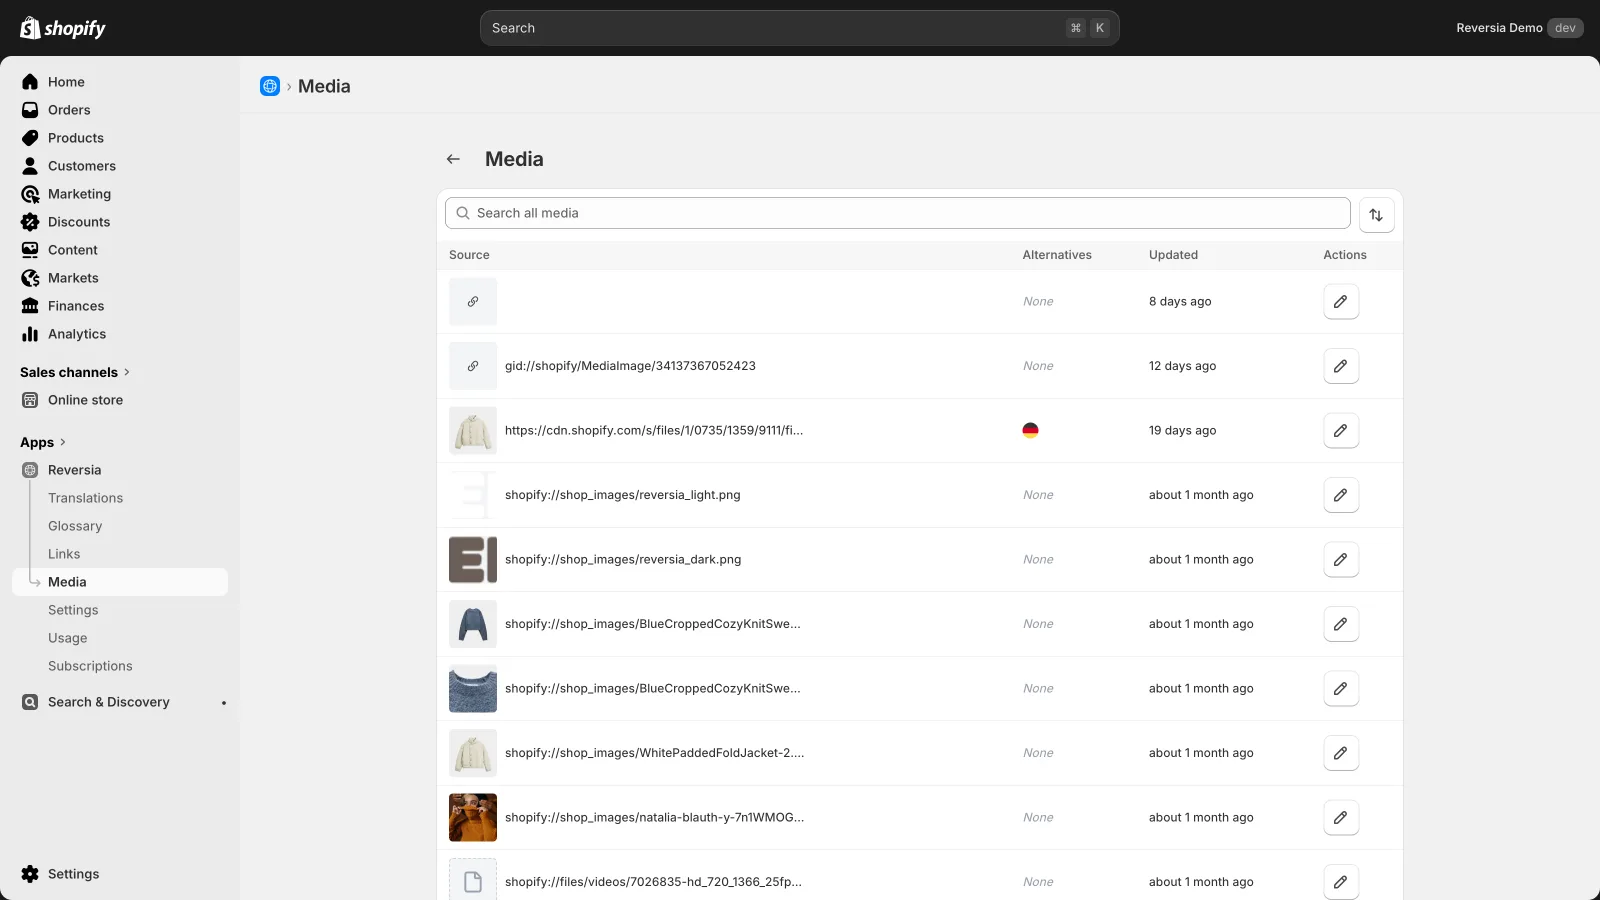Go to Orders page
Screen dimensions: 1600x900
point(69,110)
